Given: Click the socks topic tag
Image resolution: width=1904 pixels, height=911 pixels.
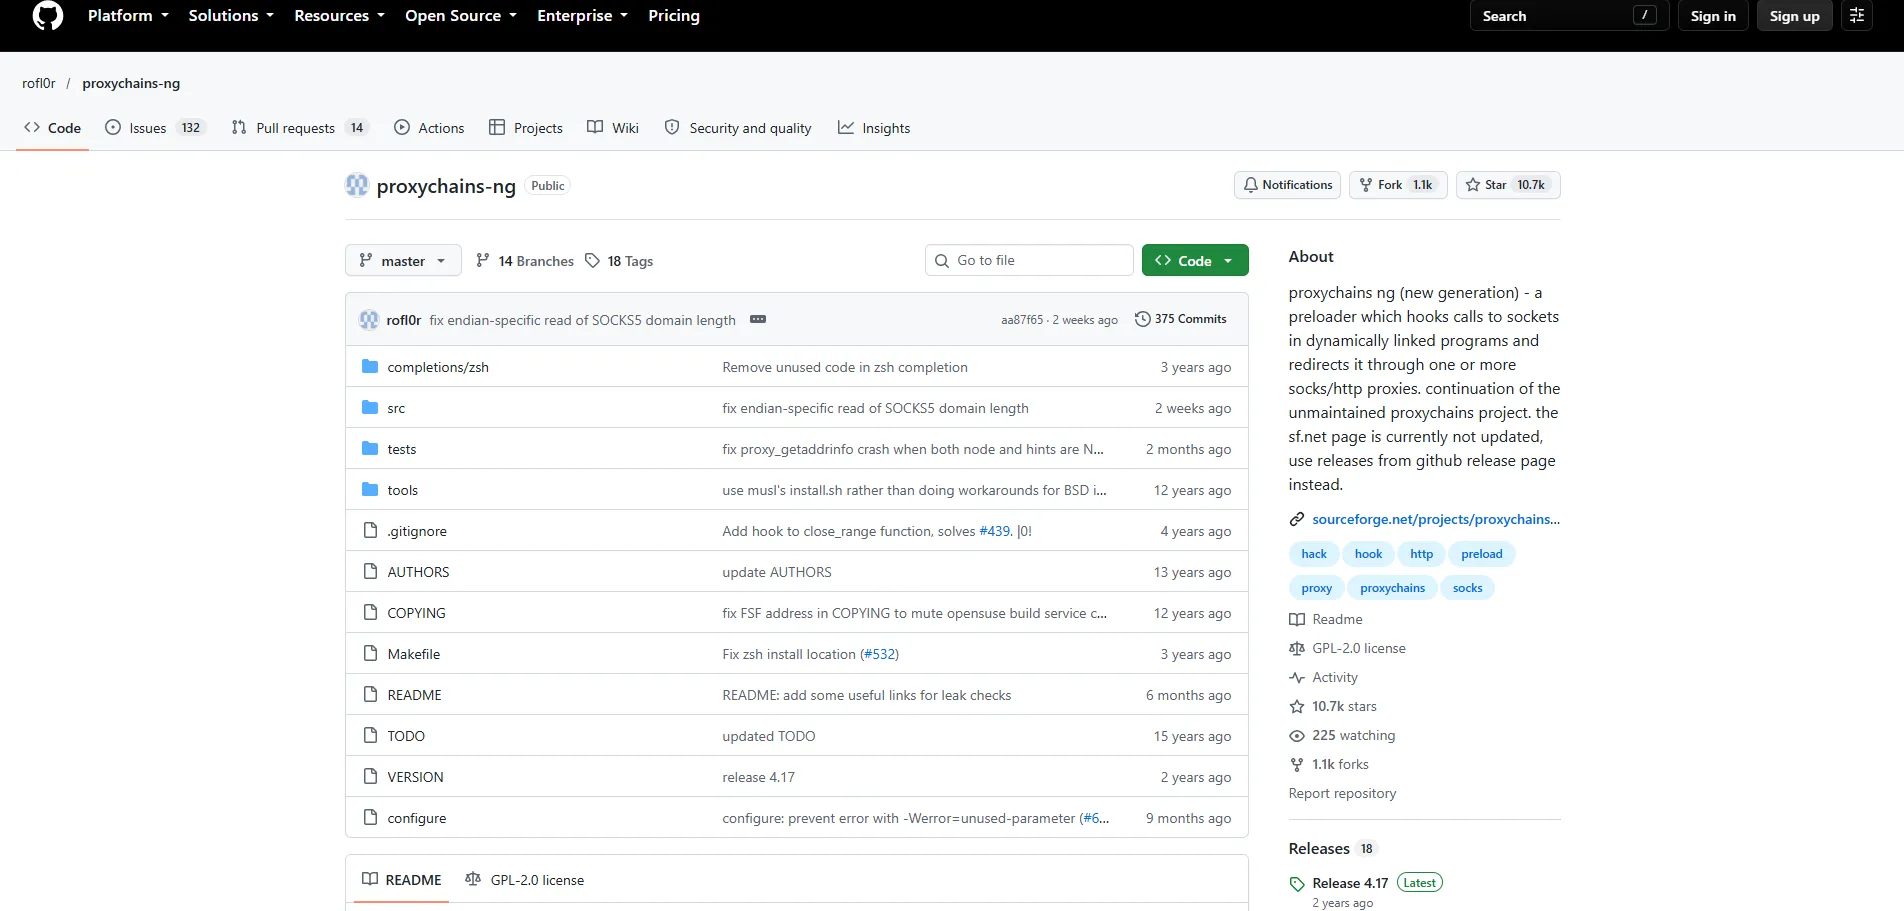Looking at the screenshot, I should (1467, 588).
